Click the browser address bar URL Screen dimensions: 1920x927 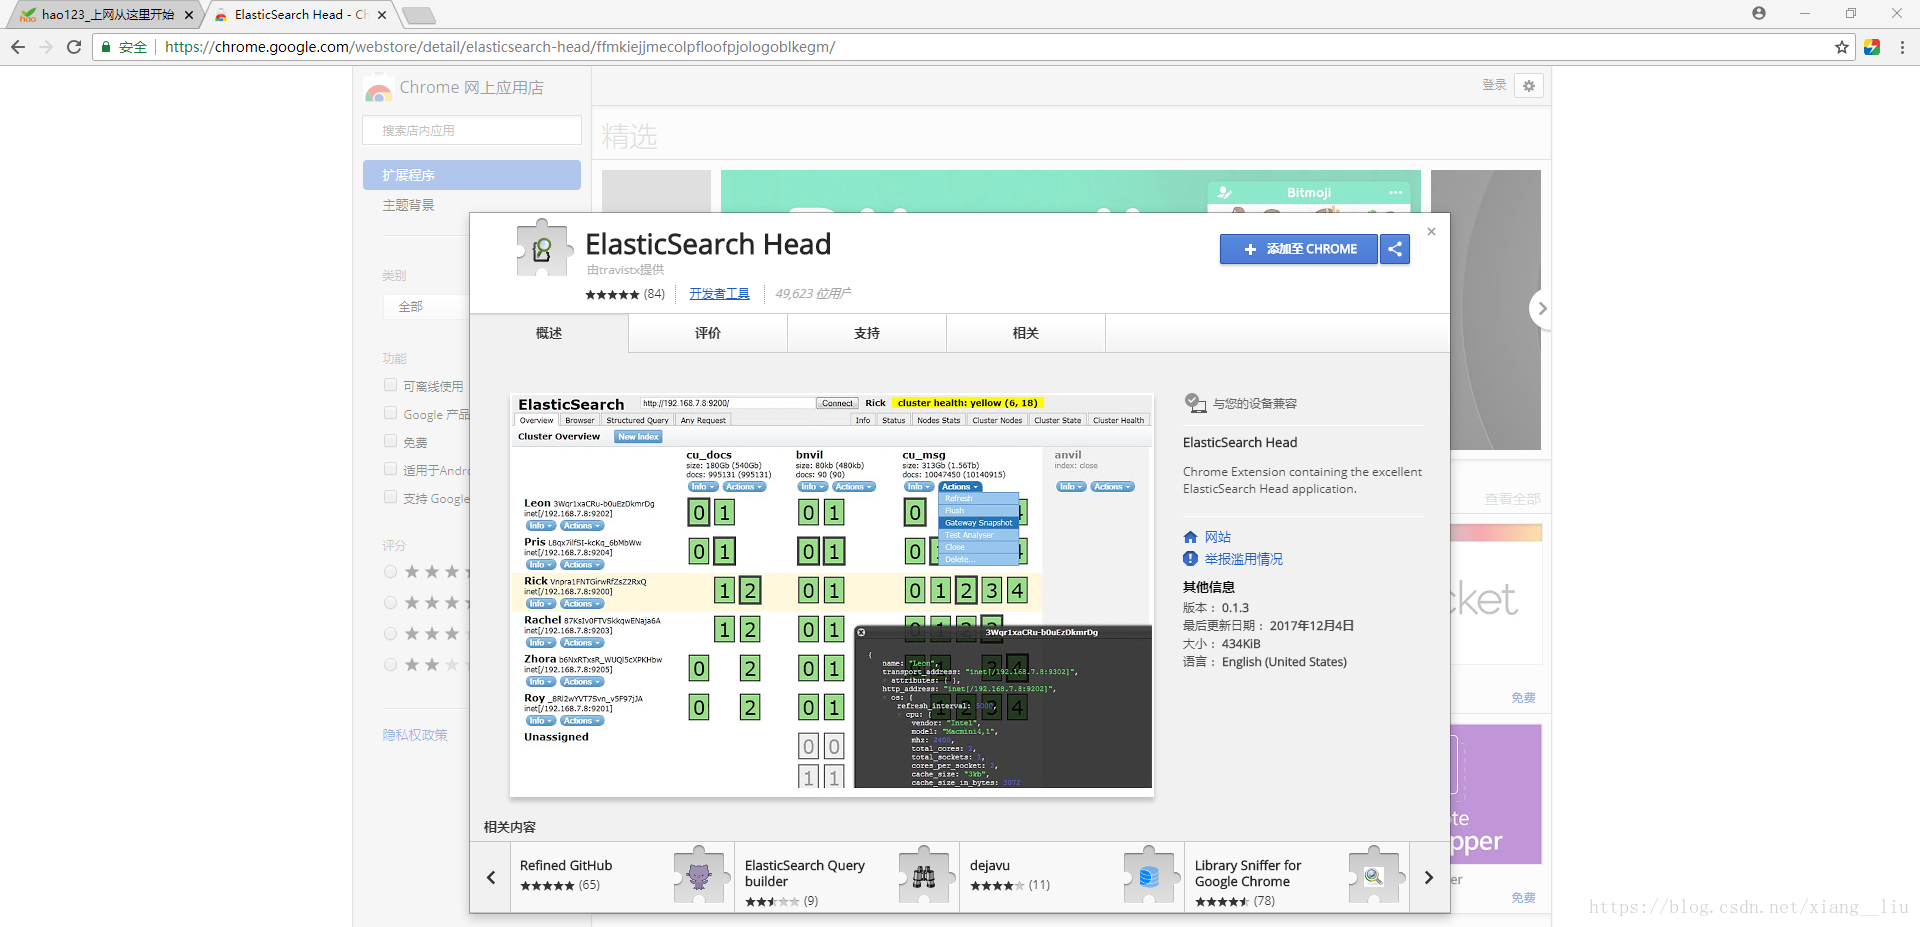click(x=500, y=47)
